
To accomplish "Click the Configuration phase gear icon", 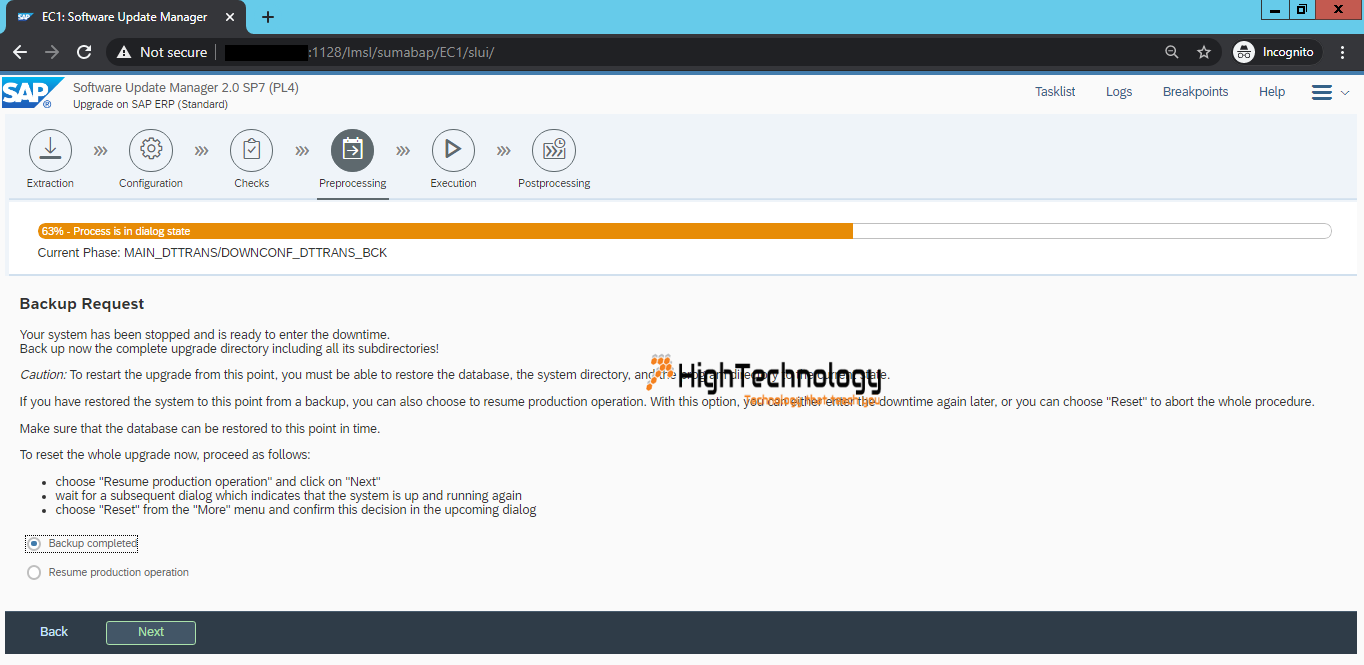I will [x=151, y=150].
